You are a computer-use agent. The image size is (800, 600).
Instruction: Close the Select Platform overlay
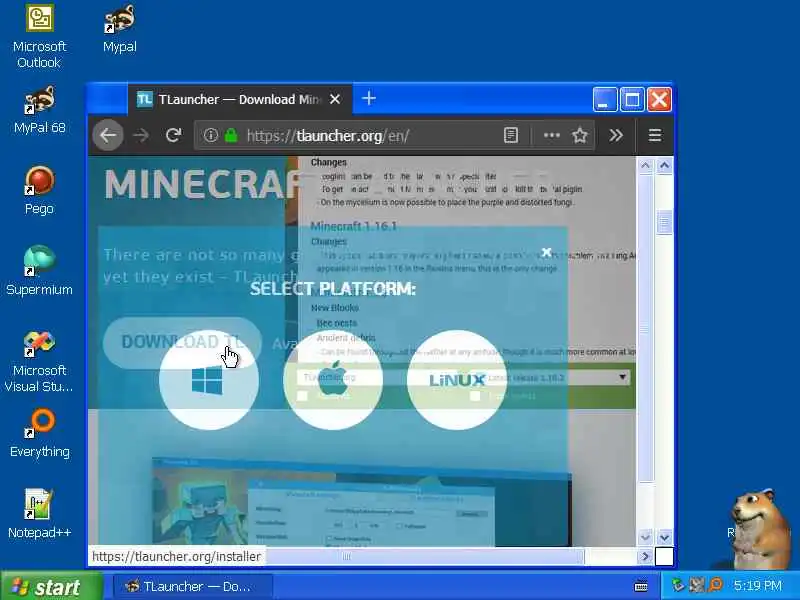pos(546,252)
